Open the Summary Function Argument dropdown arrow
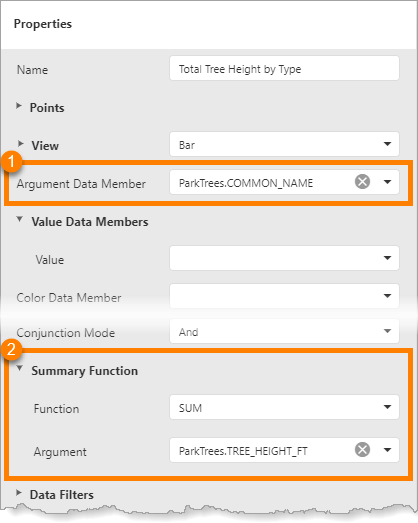 387,450
